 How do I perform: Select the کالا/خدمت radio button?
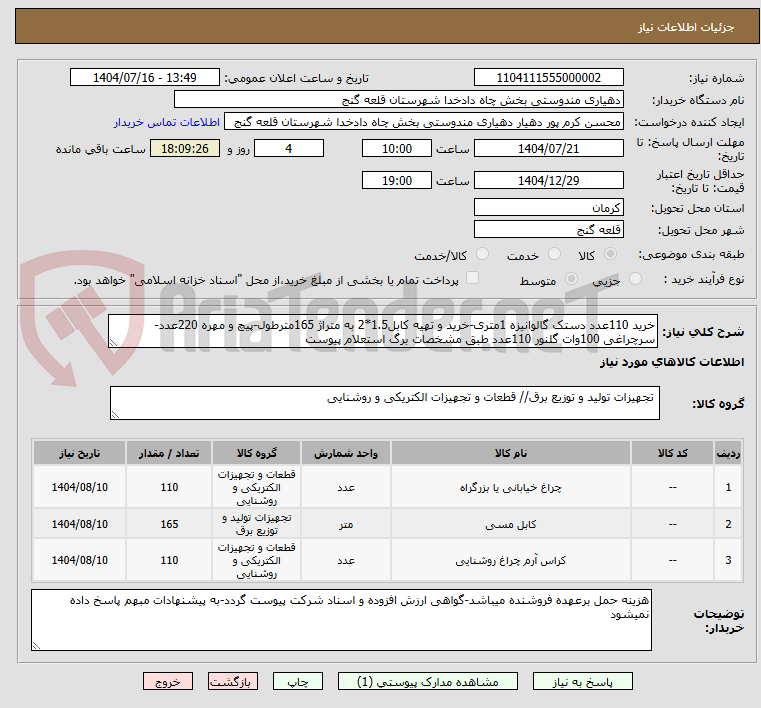click(x=482, y=254)
